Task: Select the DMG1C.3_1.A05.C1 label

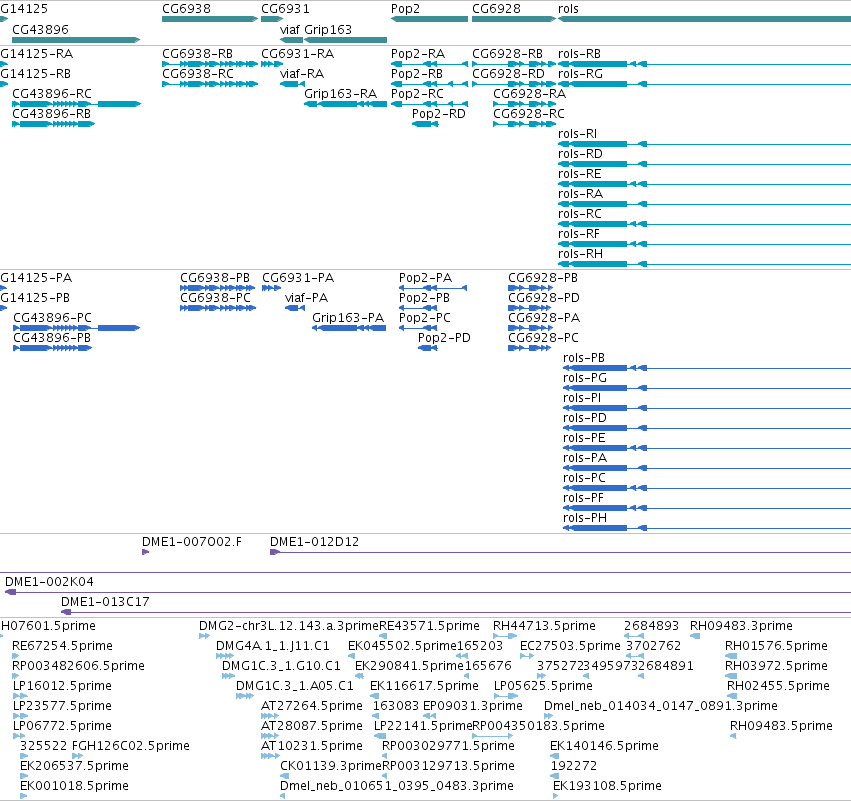Action: click(x=295, y=686)
